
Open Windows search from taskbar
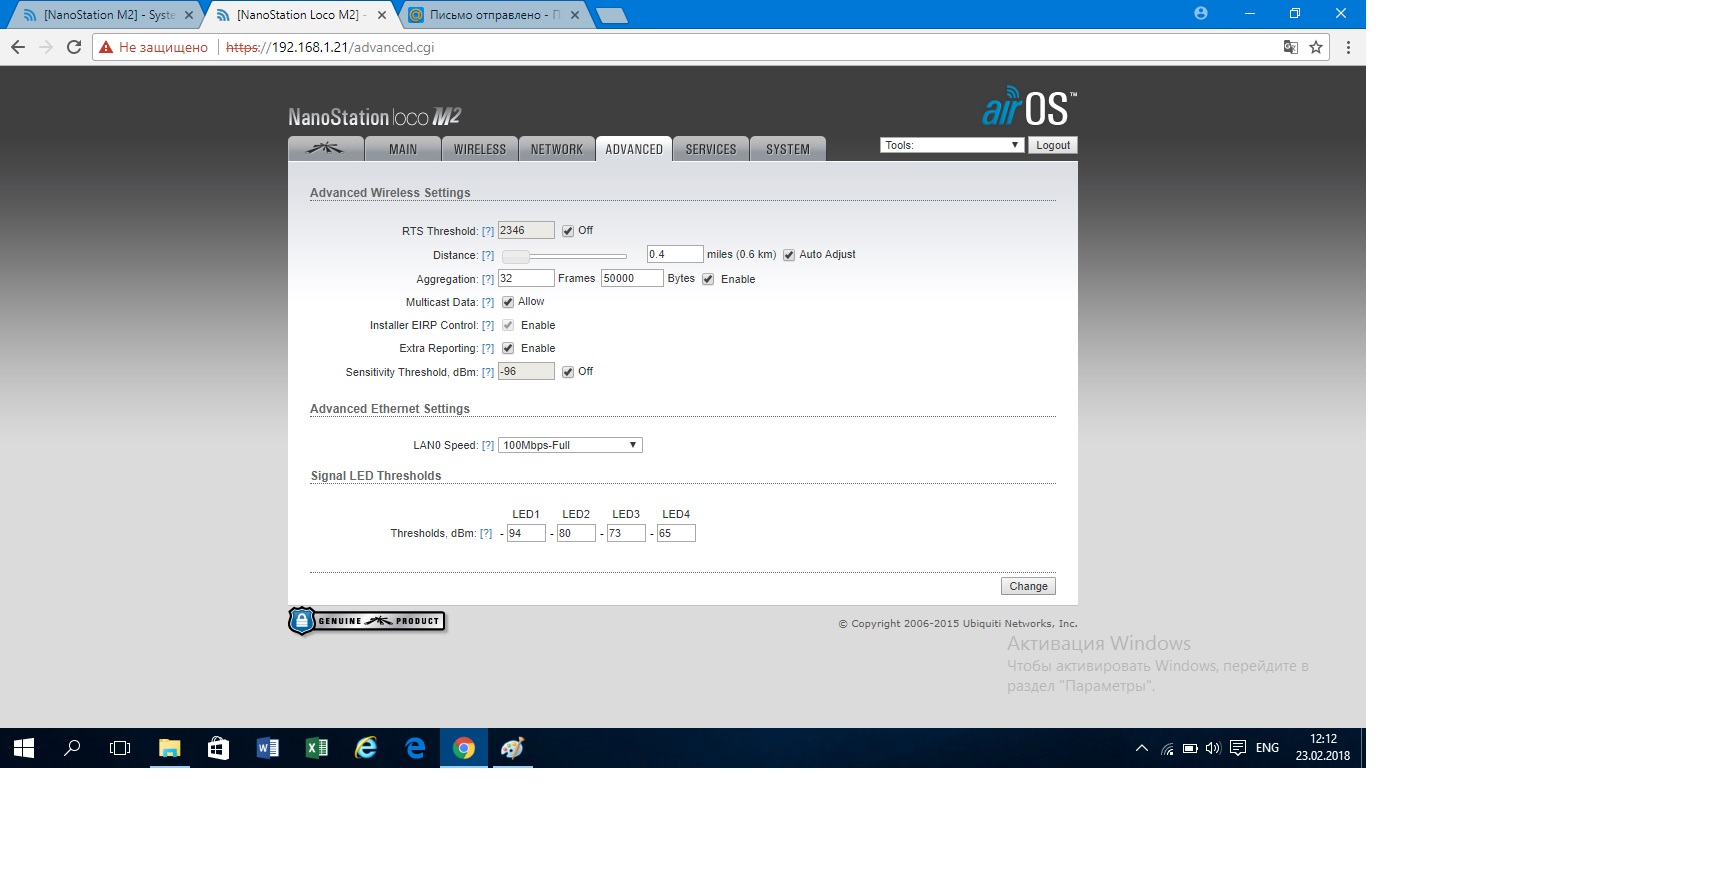(x=72, y=748)
